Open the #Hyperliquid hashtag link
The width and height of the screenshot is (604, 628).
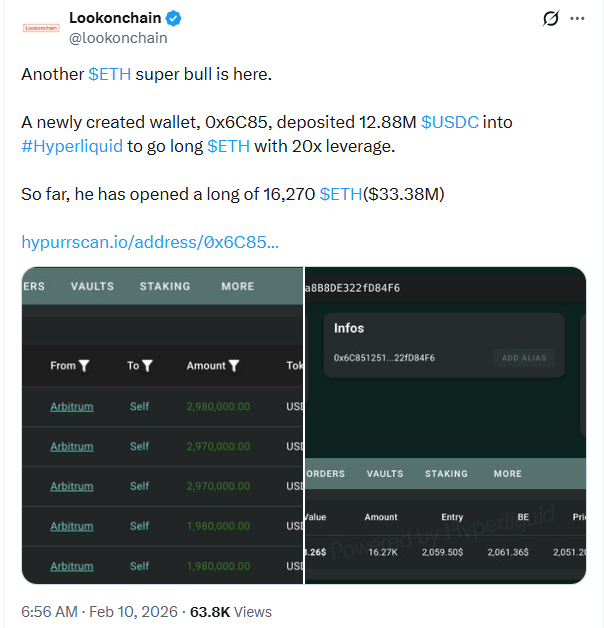pos(71,146)
